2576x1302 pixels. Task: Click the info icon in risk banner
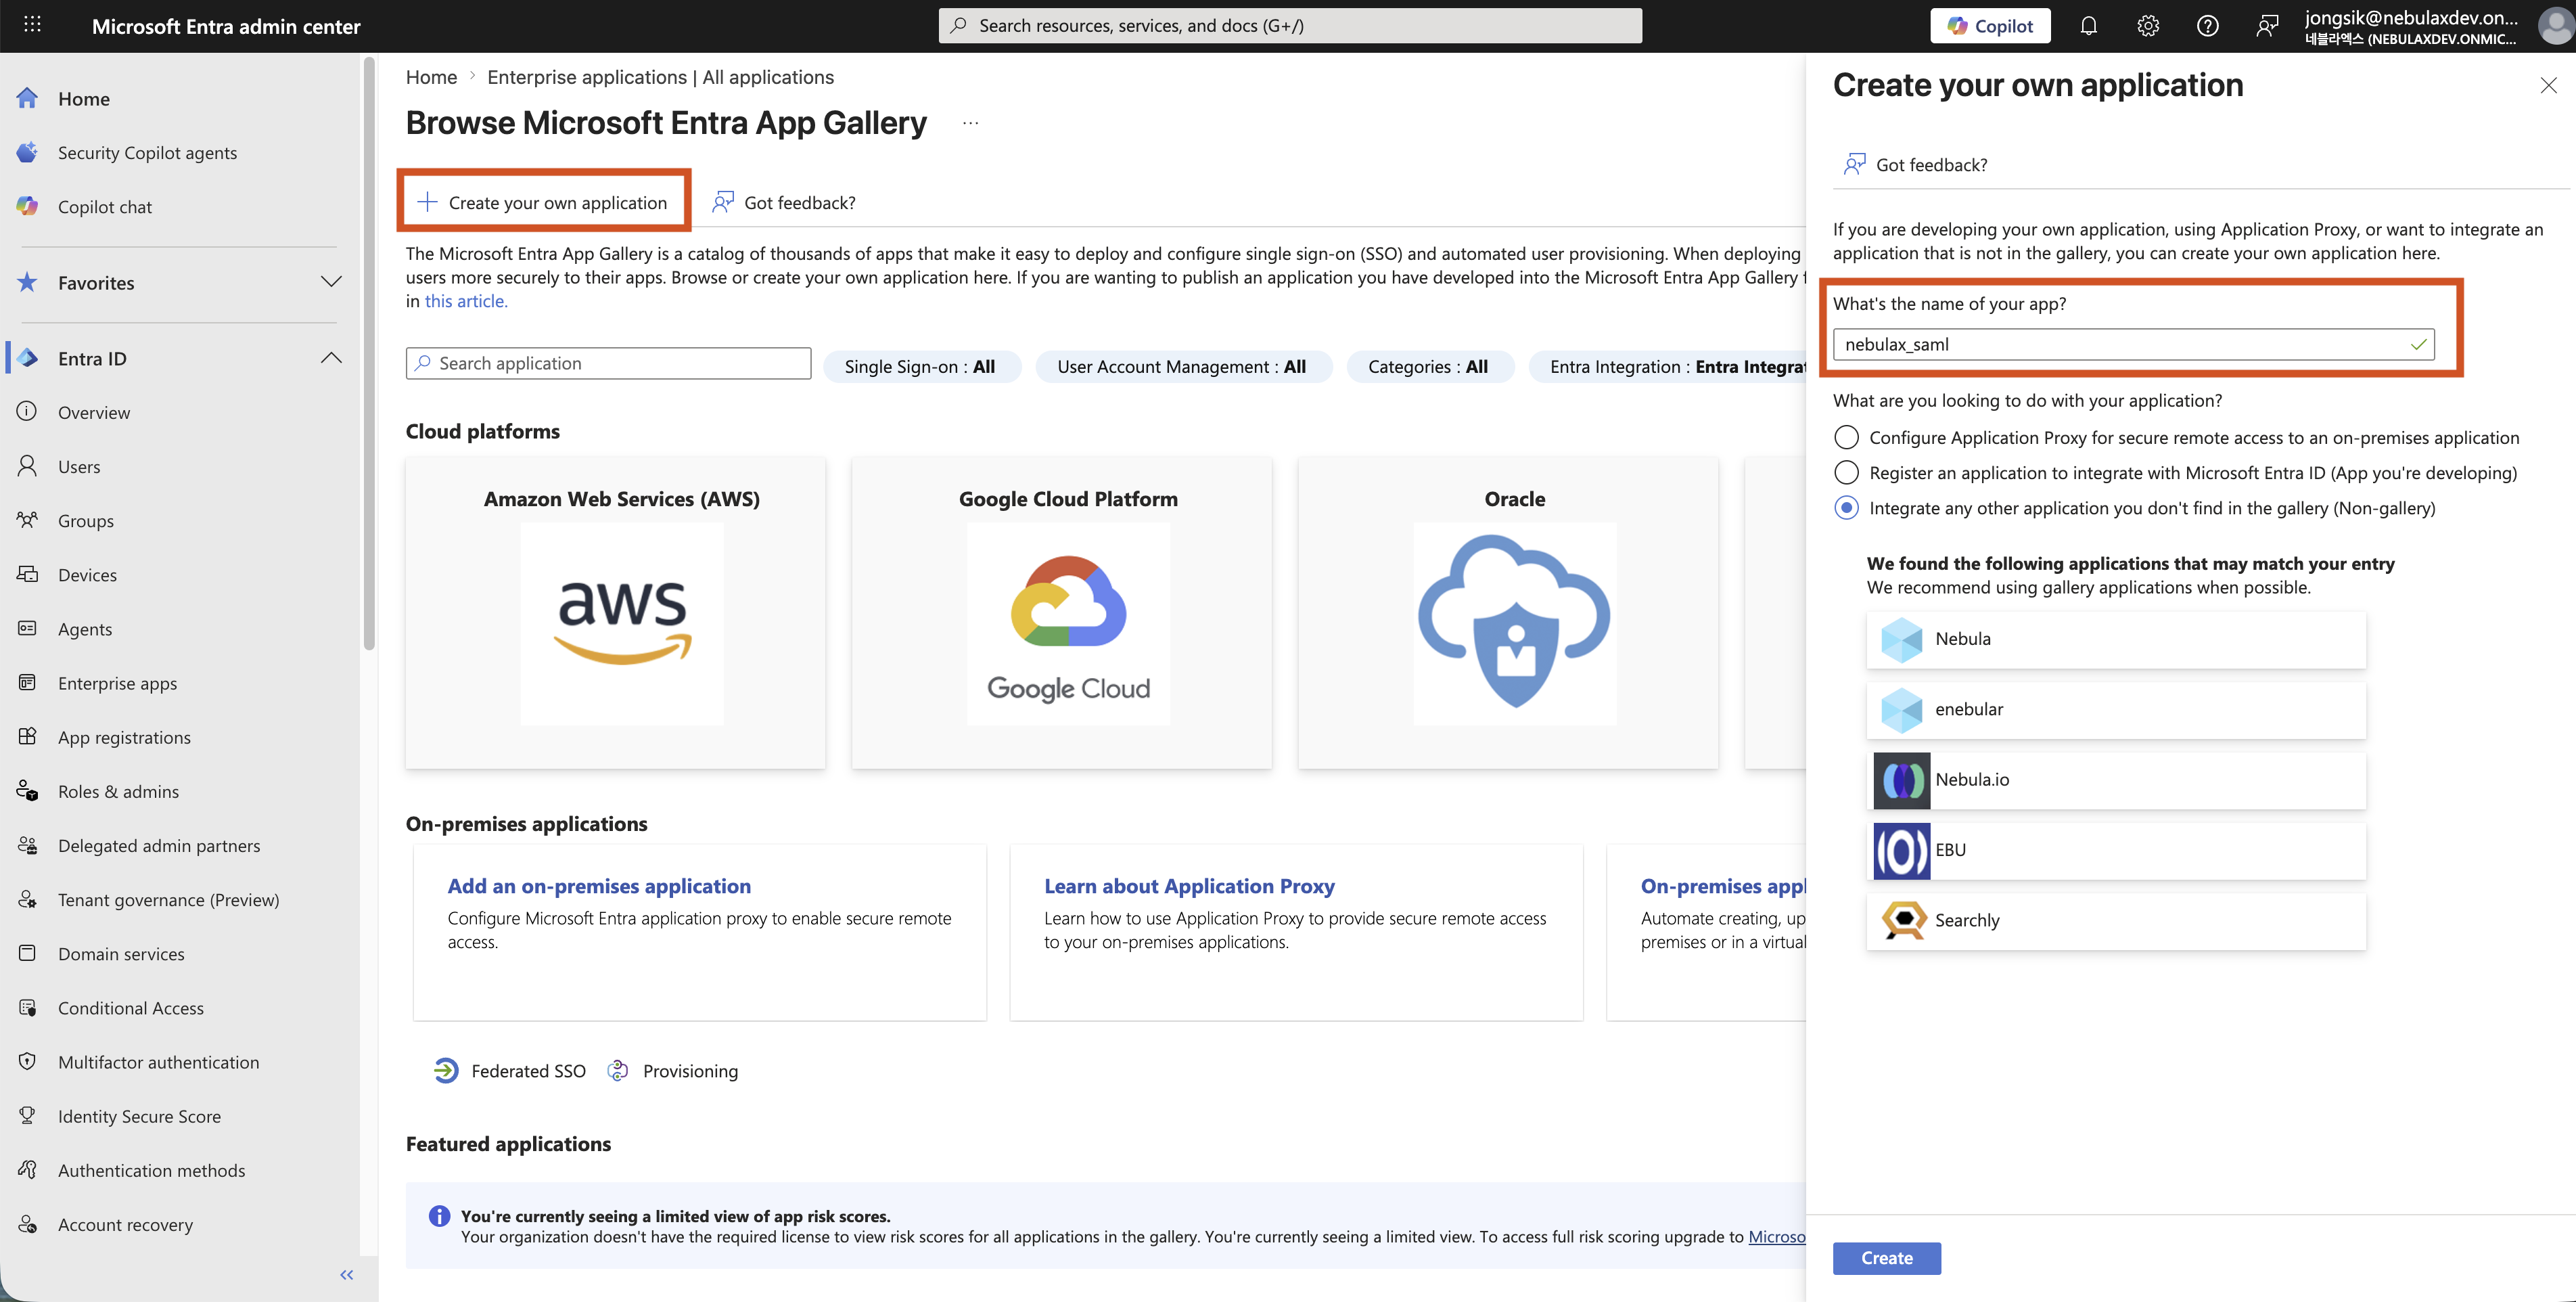(439, 1215)
